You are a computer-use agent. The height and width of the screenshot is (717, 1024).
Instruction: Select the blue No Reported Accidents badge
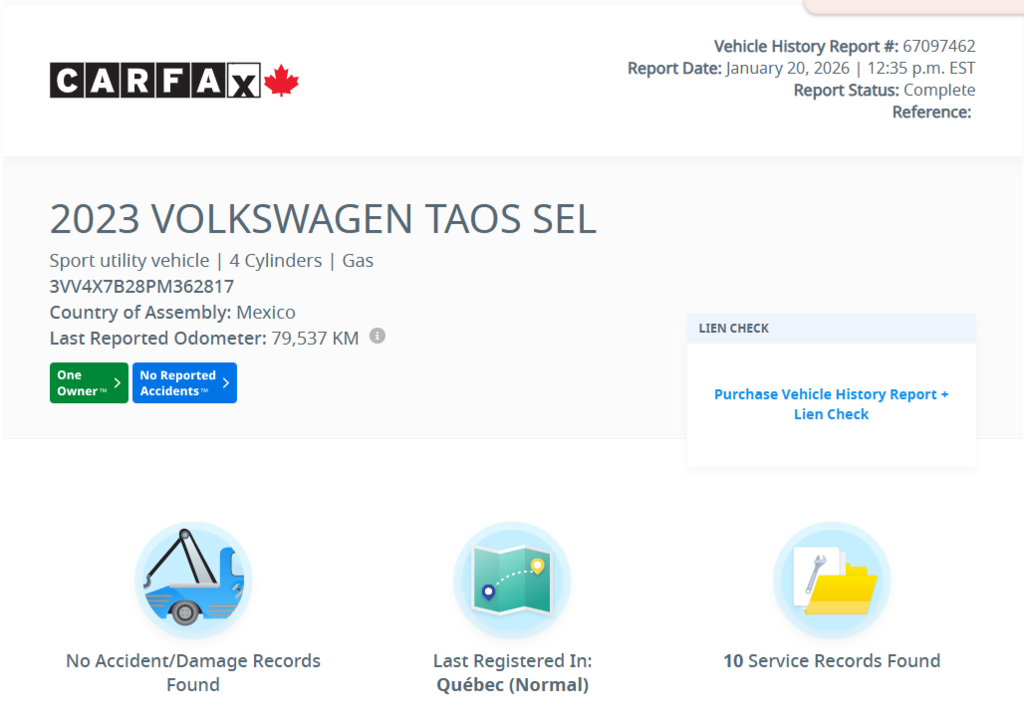[184, 382]
